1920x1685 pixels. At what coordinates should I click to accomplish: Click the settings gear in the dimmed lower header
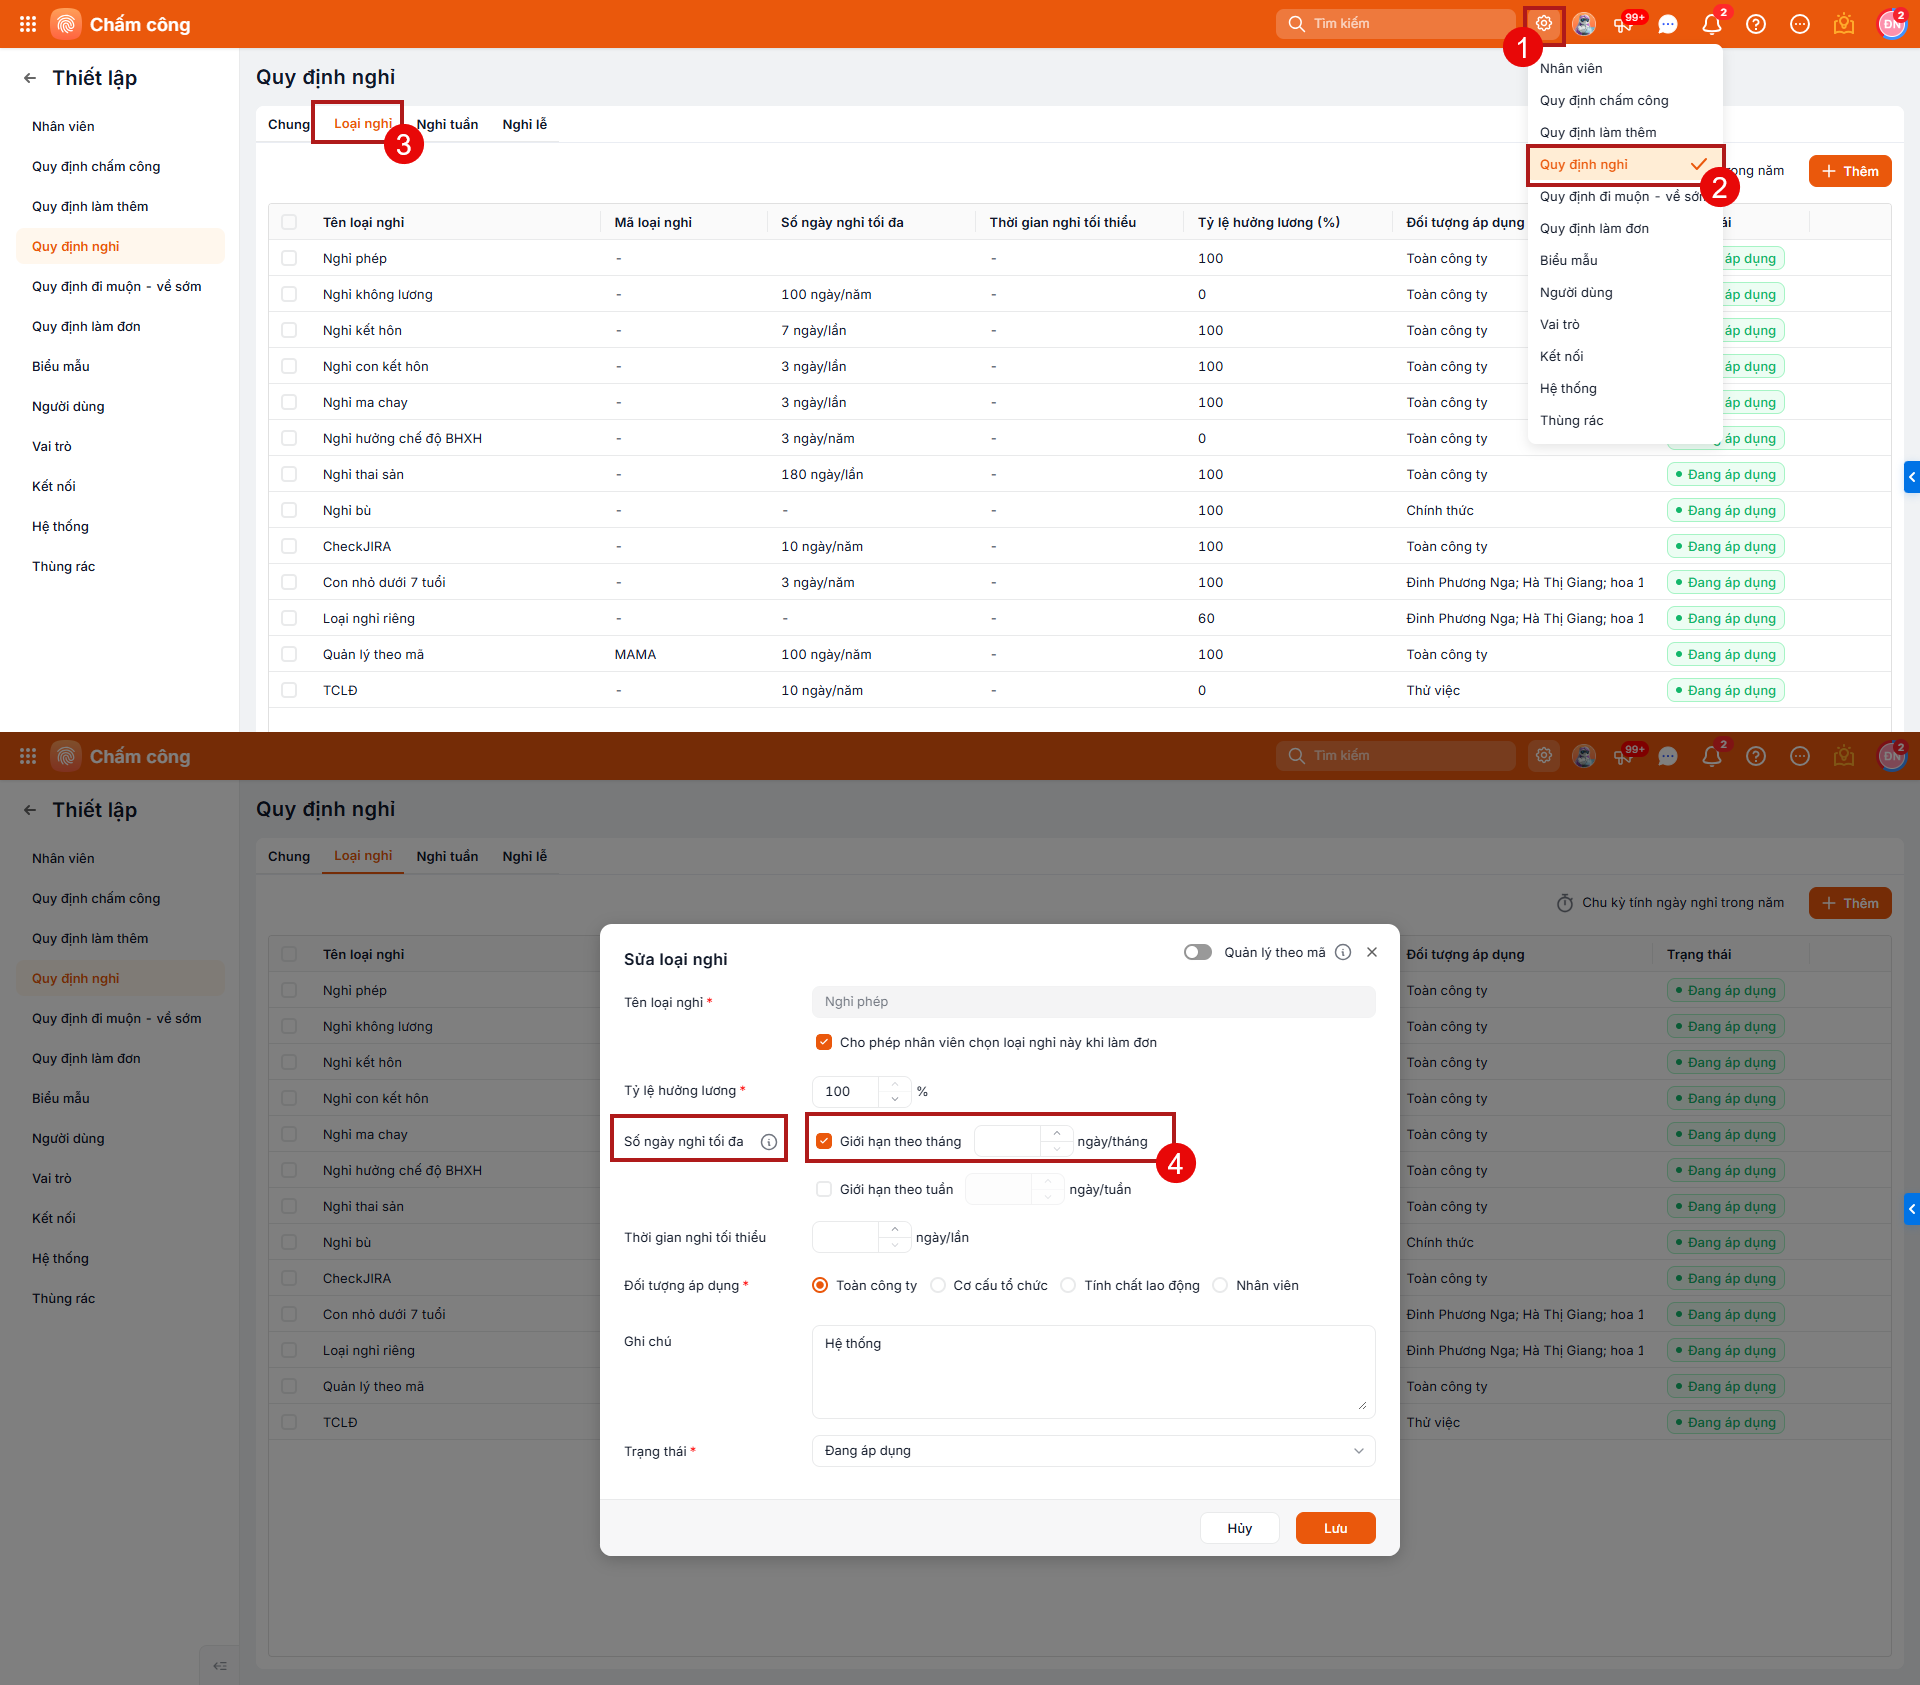[1544, 756]
